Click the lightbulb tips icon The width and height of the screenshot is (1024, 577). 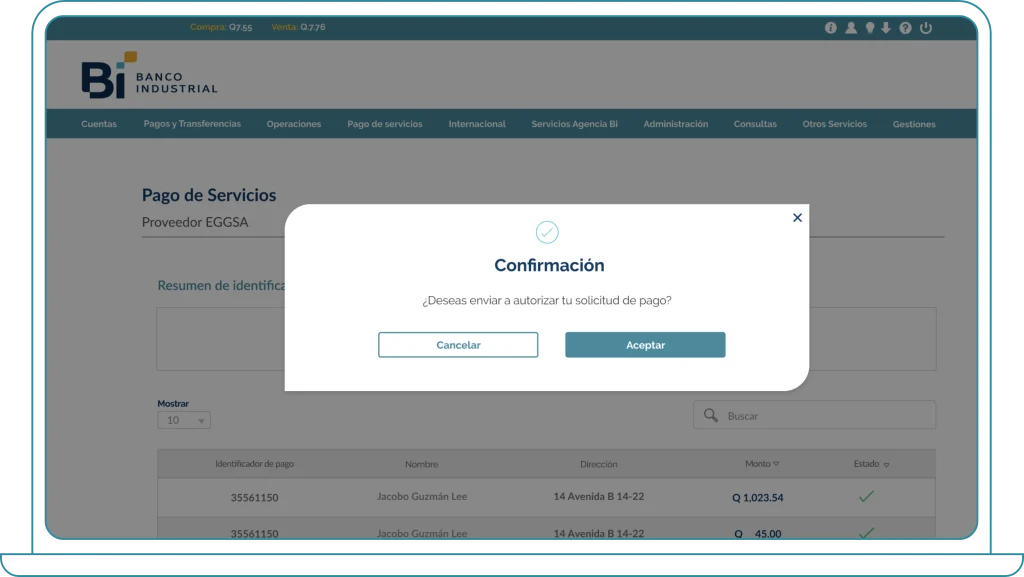[870, 28]
